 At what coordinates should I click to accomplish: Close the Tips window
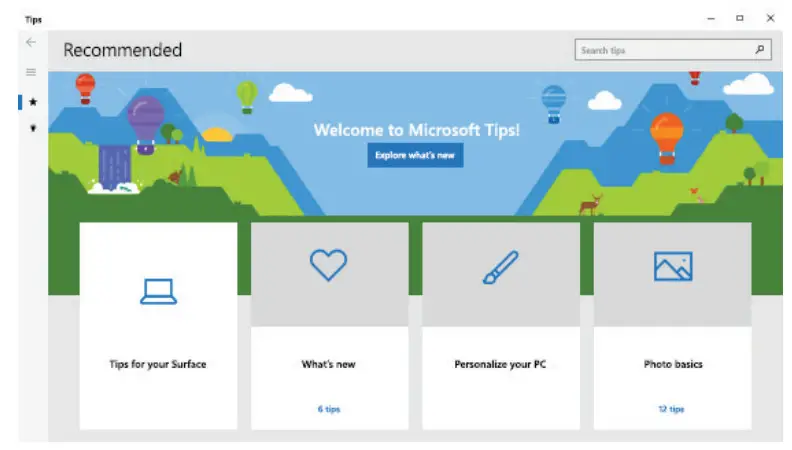pyautogui.click(x=770, y=18)
